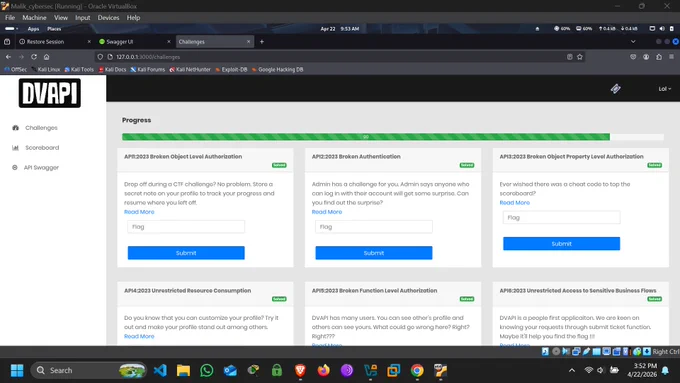Focus the Flag field for API1:2023
The image size is (680, 383).
click(186, 227)
